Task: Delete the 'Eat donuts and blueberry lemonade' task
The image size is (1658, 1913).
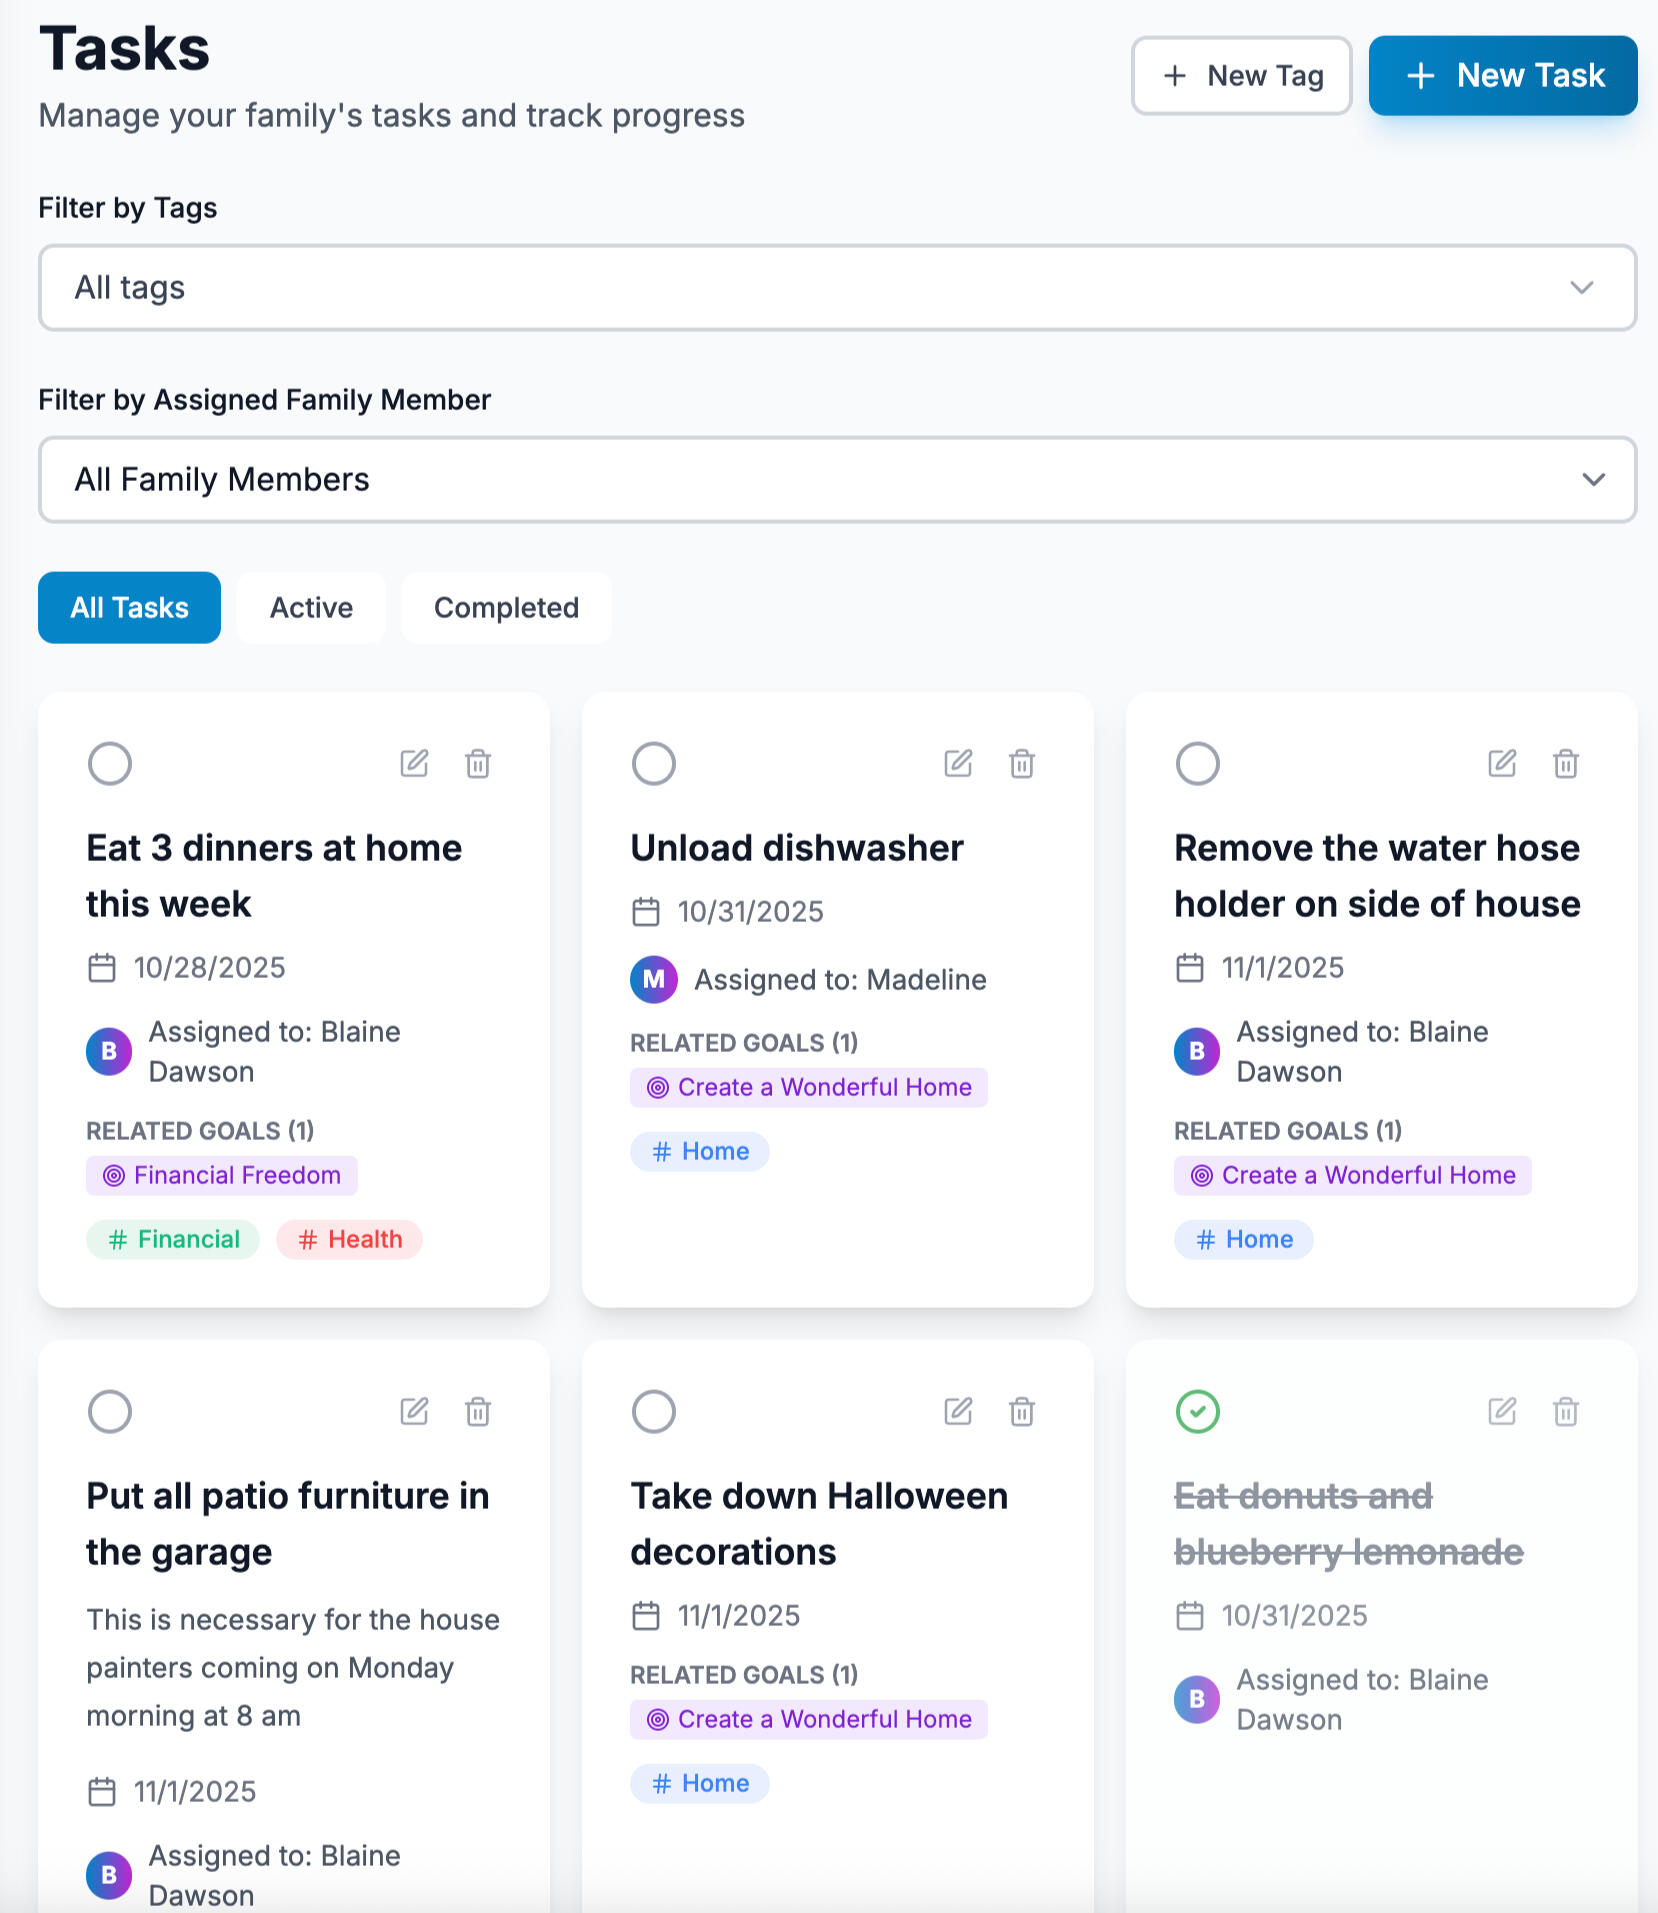Action: [x=1566, y=1412]
